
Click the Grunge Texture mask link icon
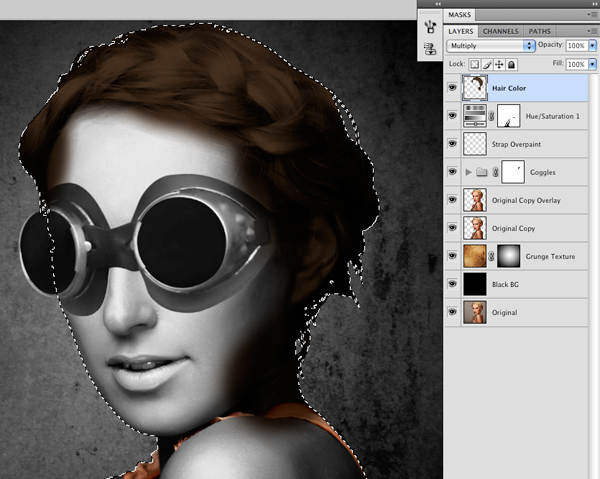pyautogui.click(x=491, y=256)
